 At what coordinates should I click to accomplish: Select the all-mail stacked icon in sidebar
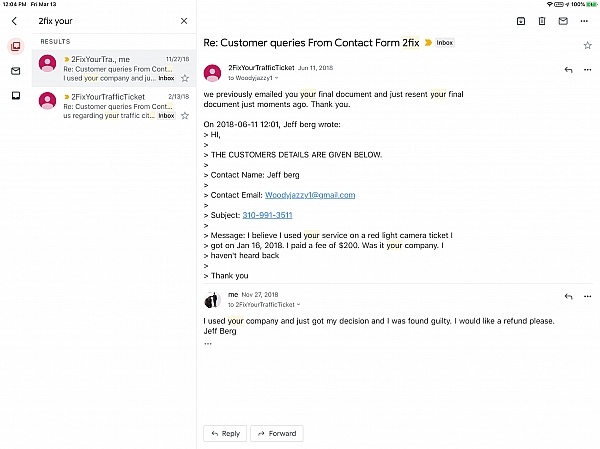click(x=15, y=47)
